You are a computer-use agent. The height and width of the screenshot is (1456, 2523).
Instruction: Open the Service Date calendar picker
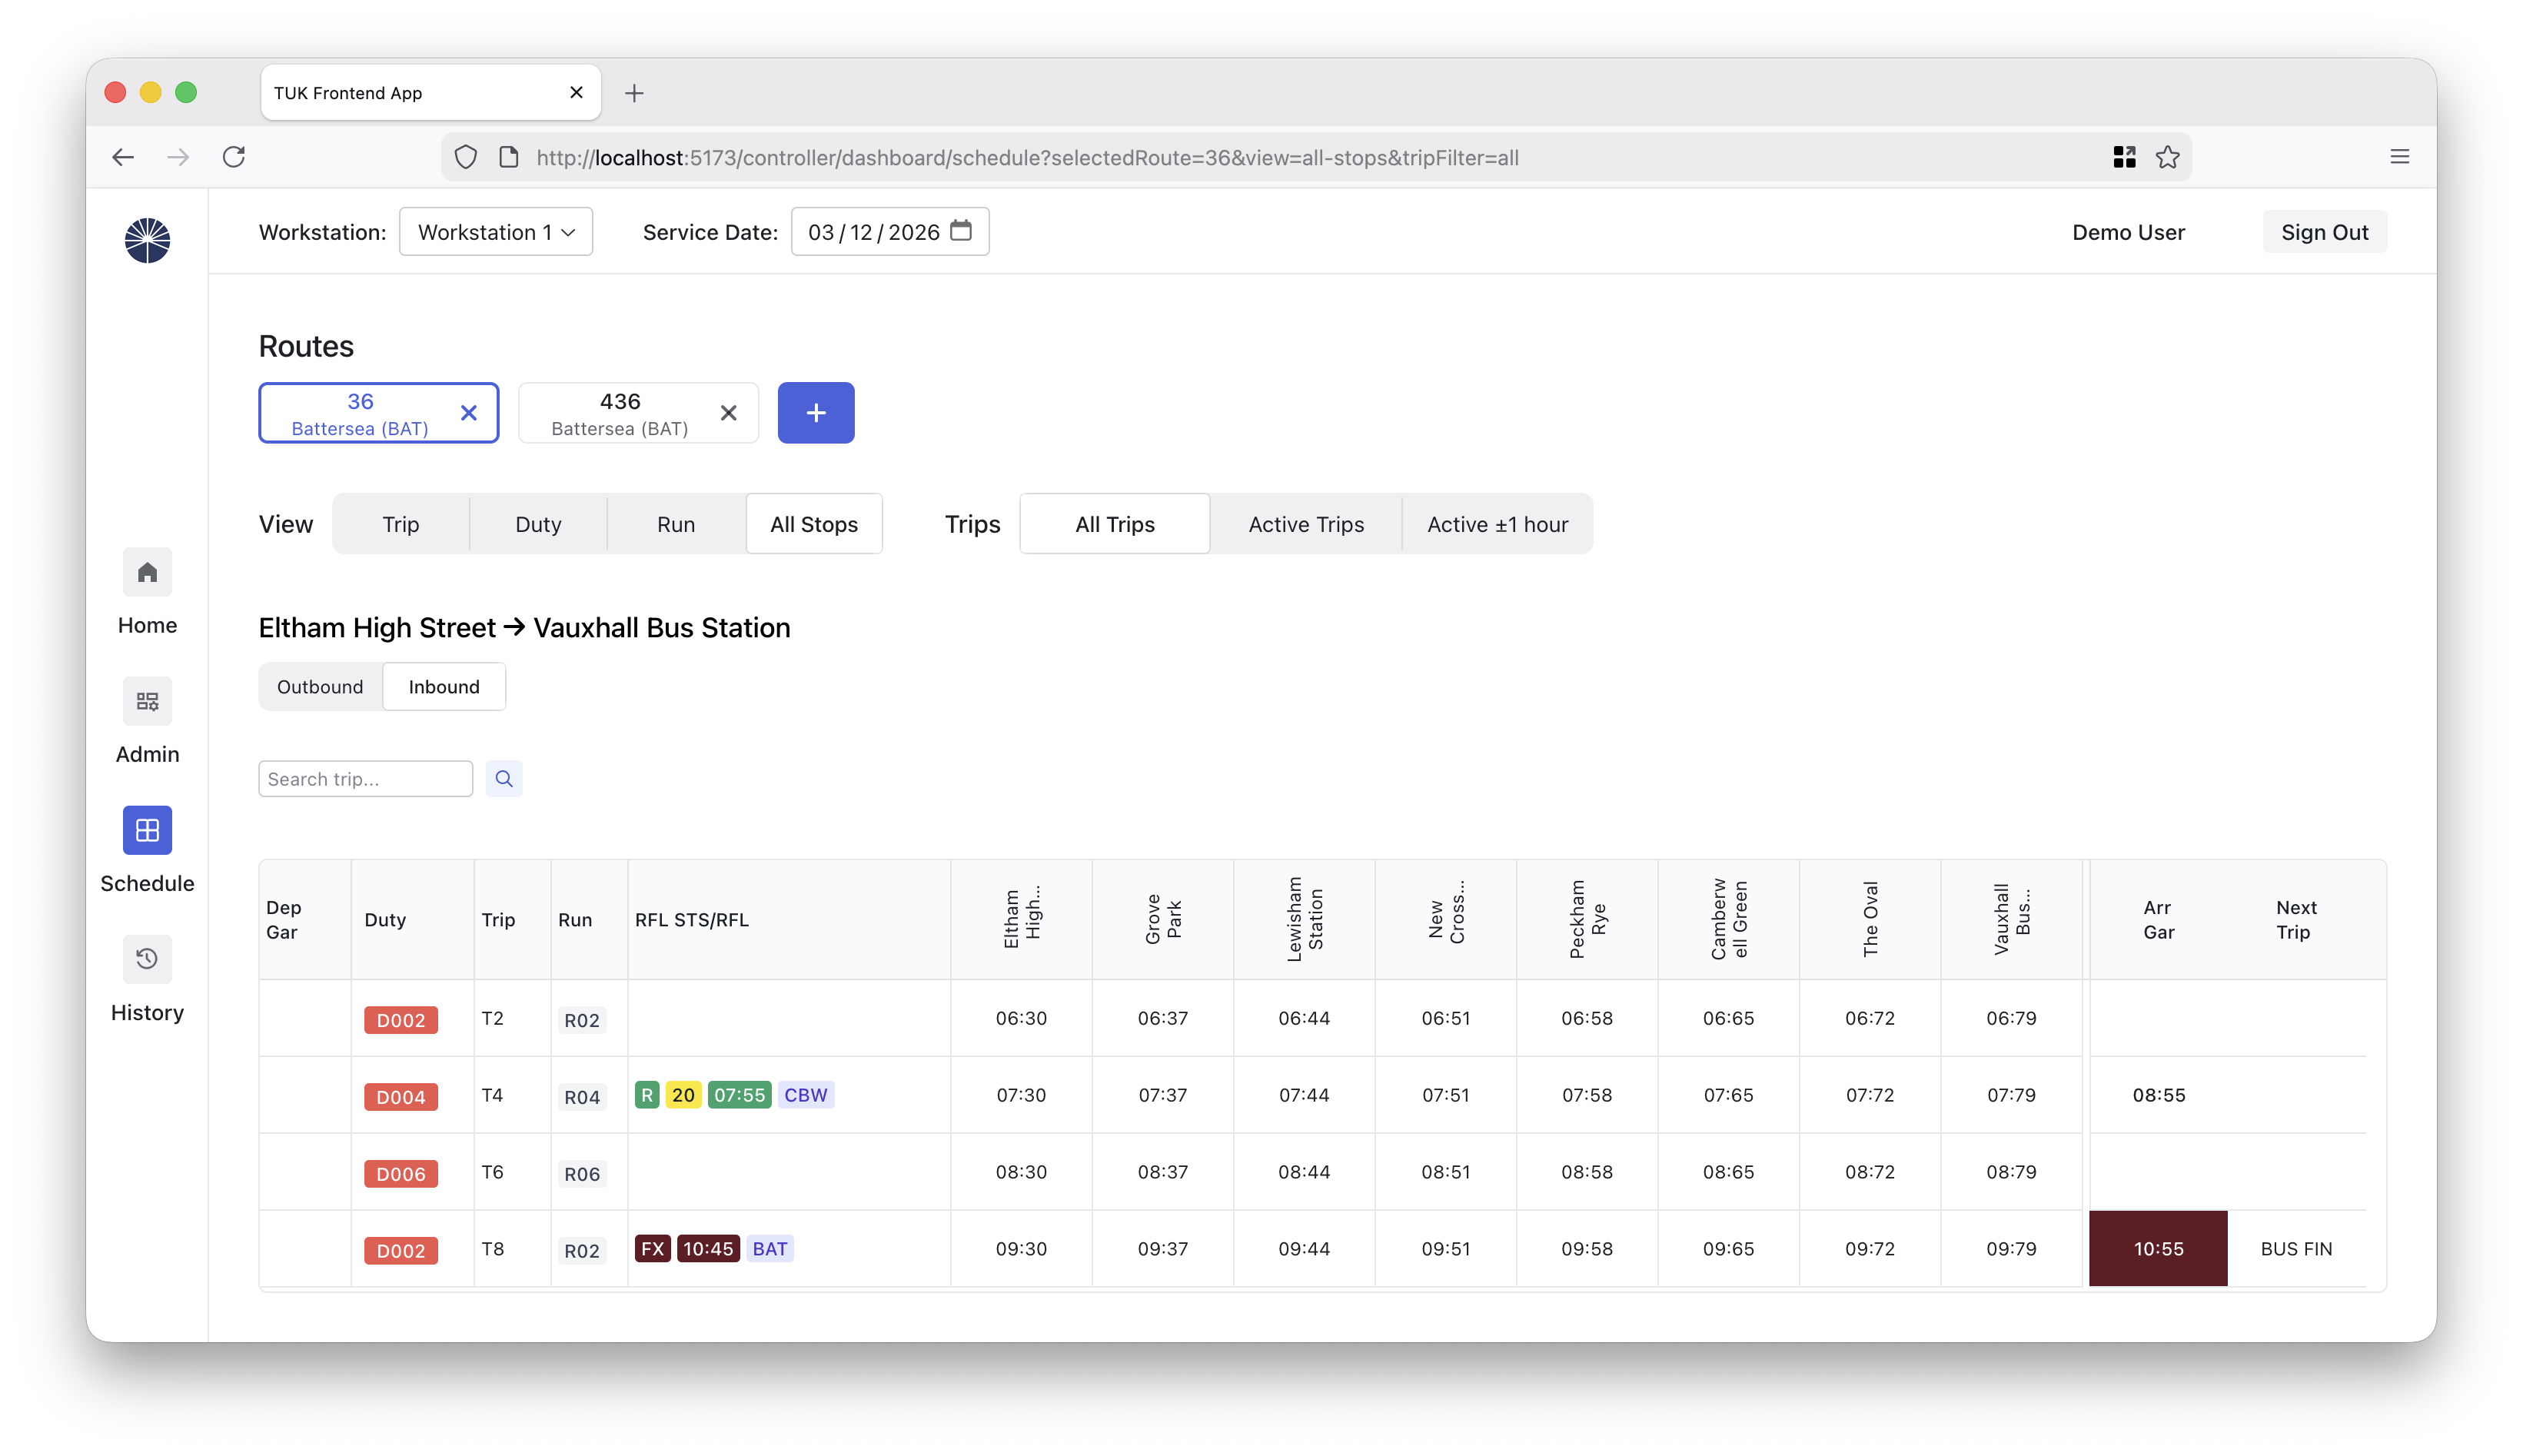point(960,231)
